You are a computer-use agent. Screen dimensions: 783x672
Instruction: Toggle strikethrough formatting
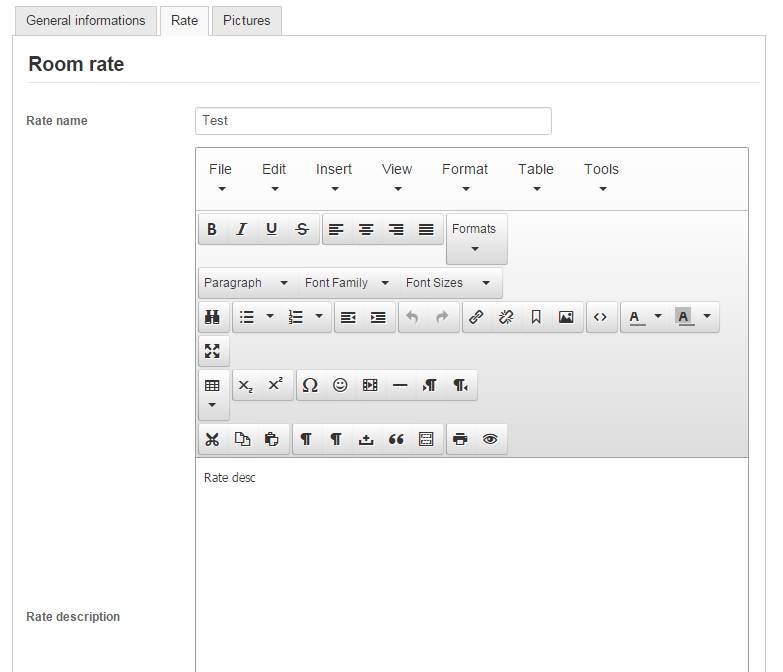click(x=303, y=229)
